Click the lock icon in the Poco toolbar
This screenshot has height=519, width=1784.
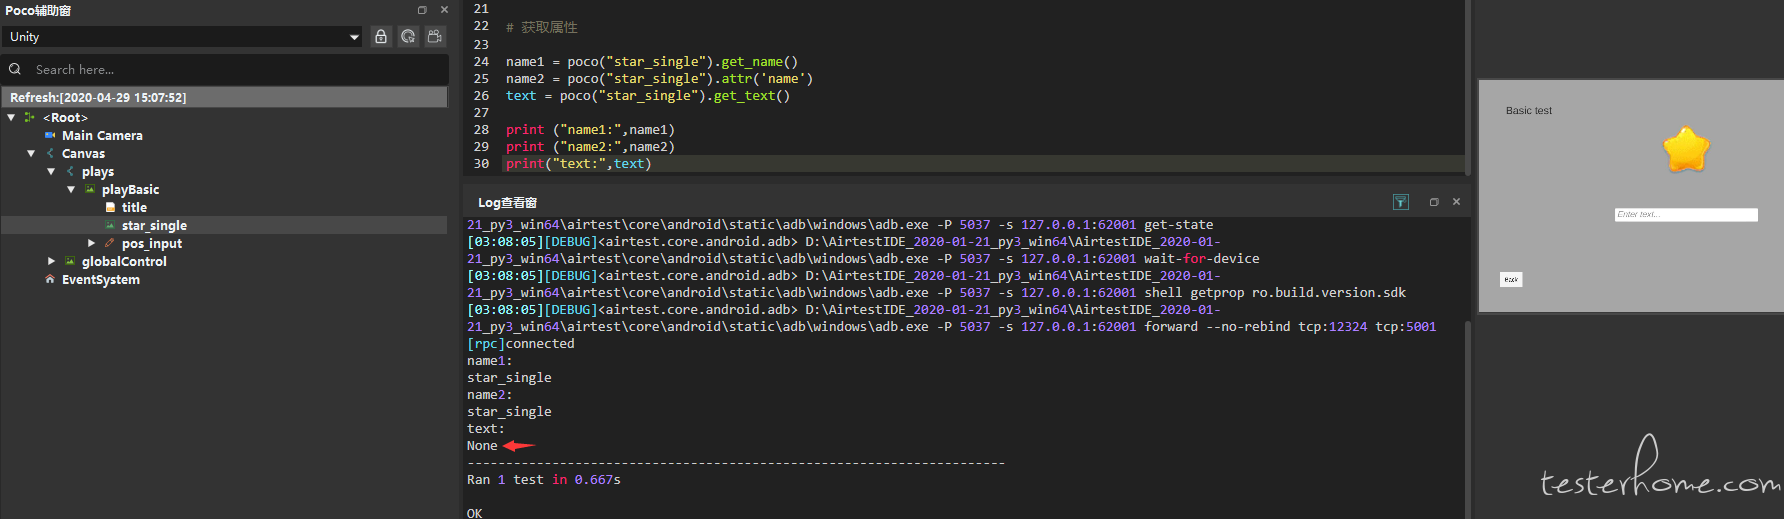tap(381, 36)
